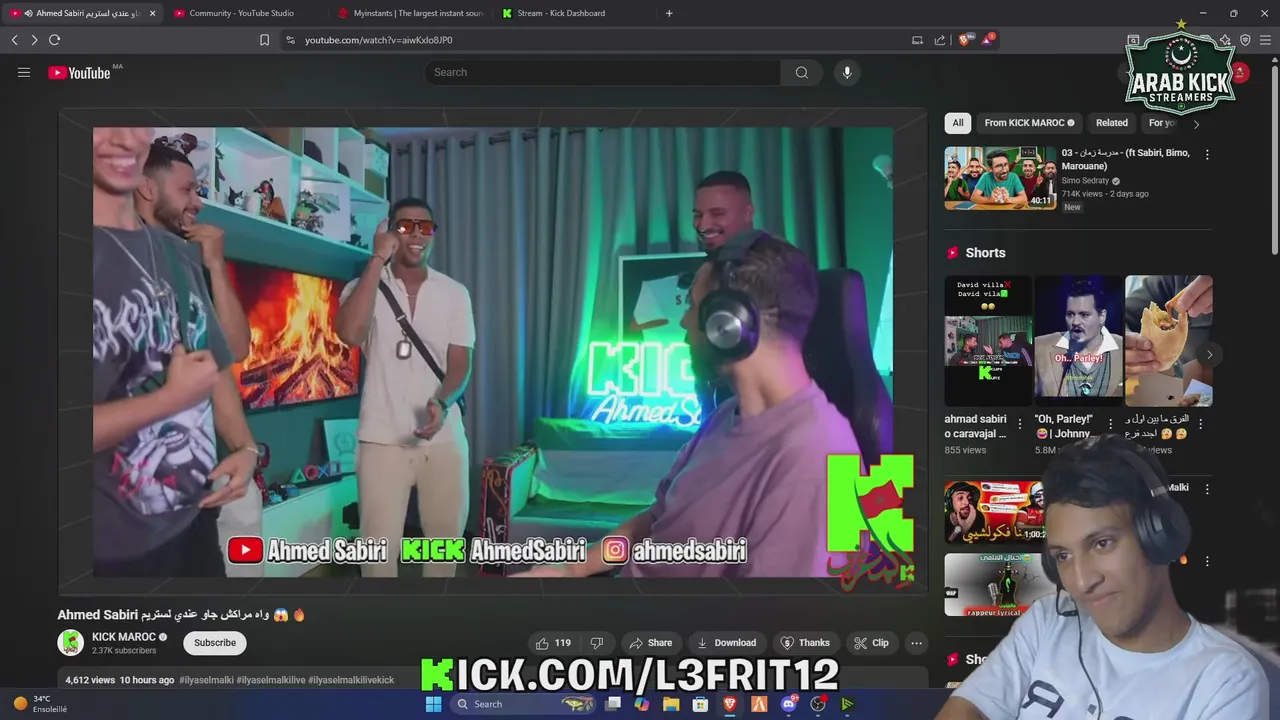The width and height of the screenshot is (1280, 720).
Task: Open OBS Studio from the taskbar
Action: 818,704
